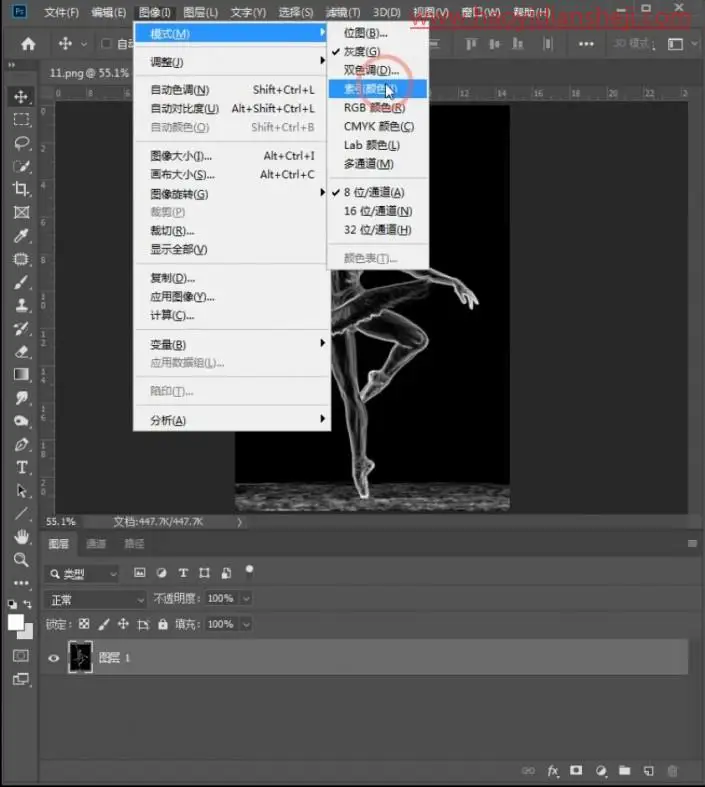This screenshot has width=705, height=787.
Task: Switch to the 路径 paths tab
Action: [x=134, y=544]
